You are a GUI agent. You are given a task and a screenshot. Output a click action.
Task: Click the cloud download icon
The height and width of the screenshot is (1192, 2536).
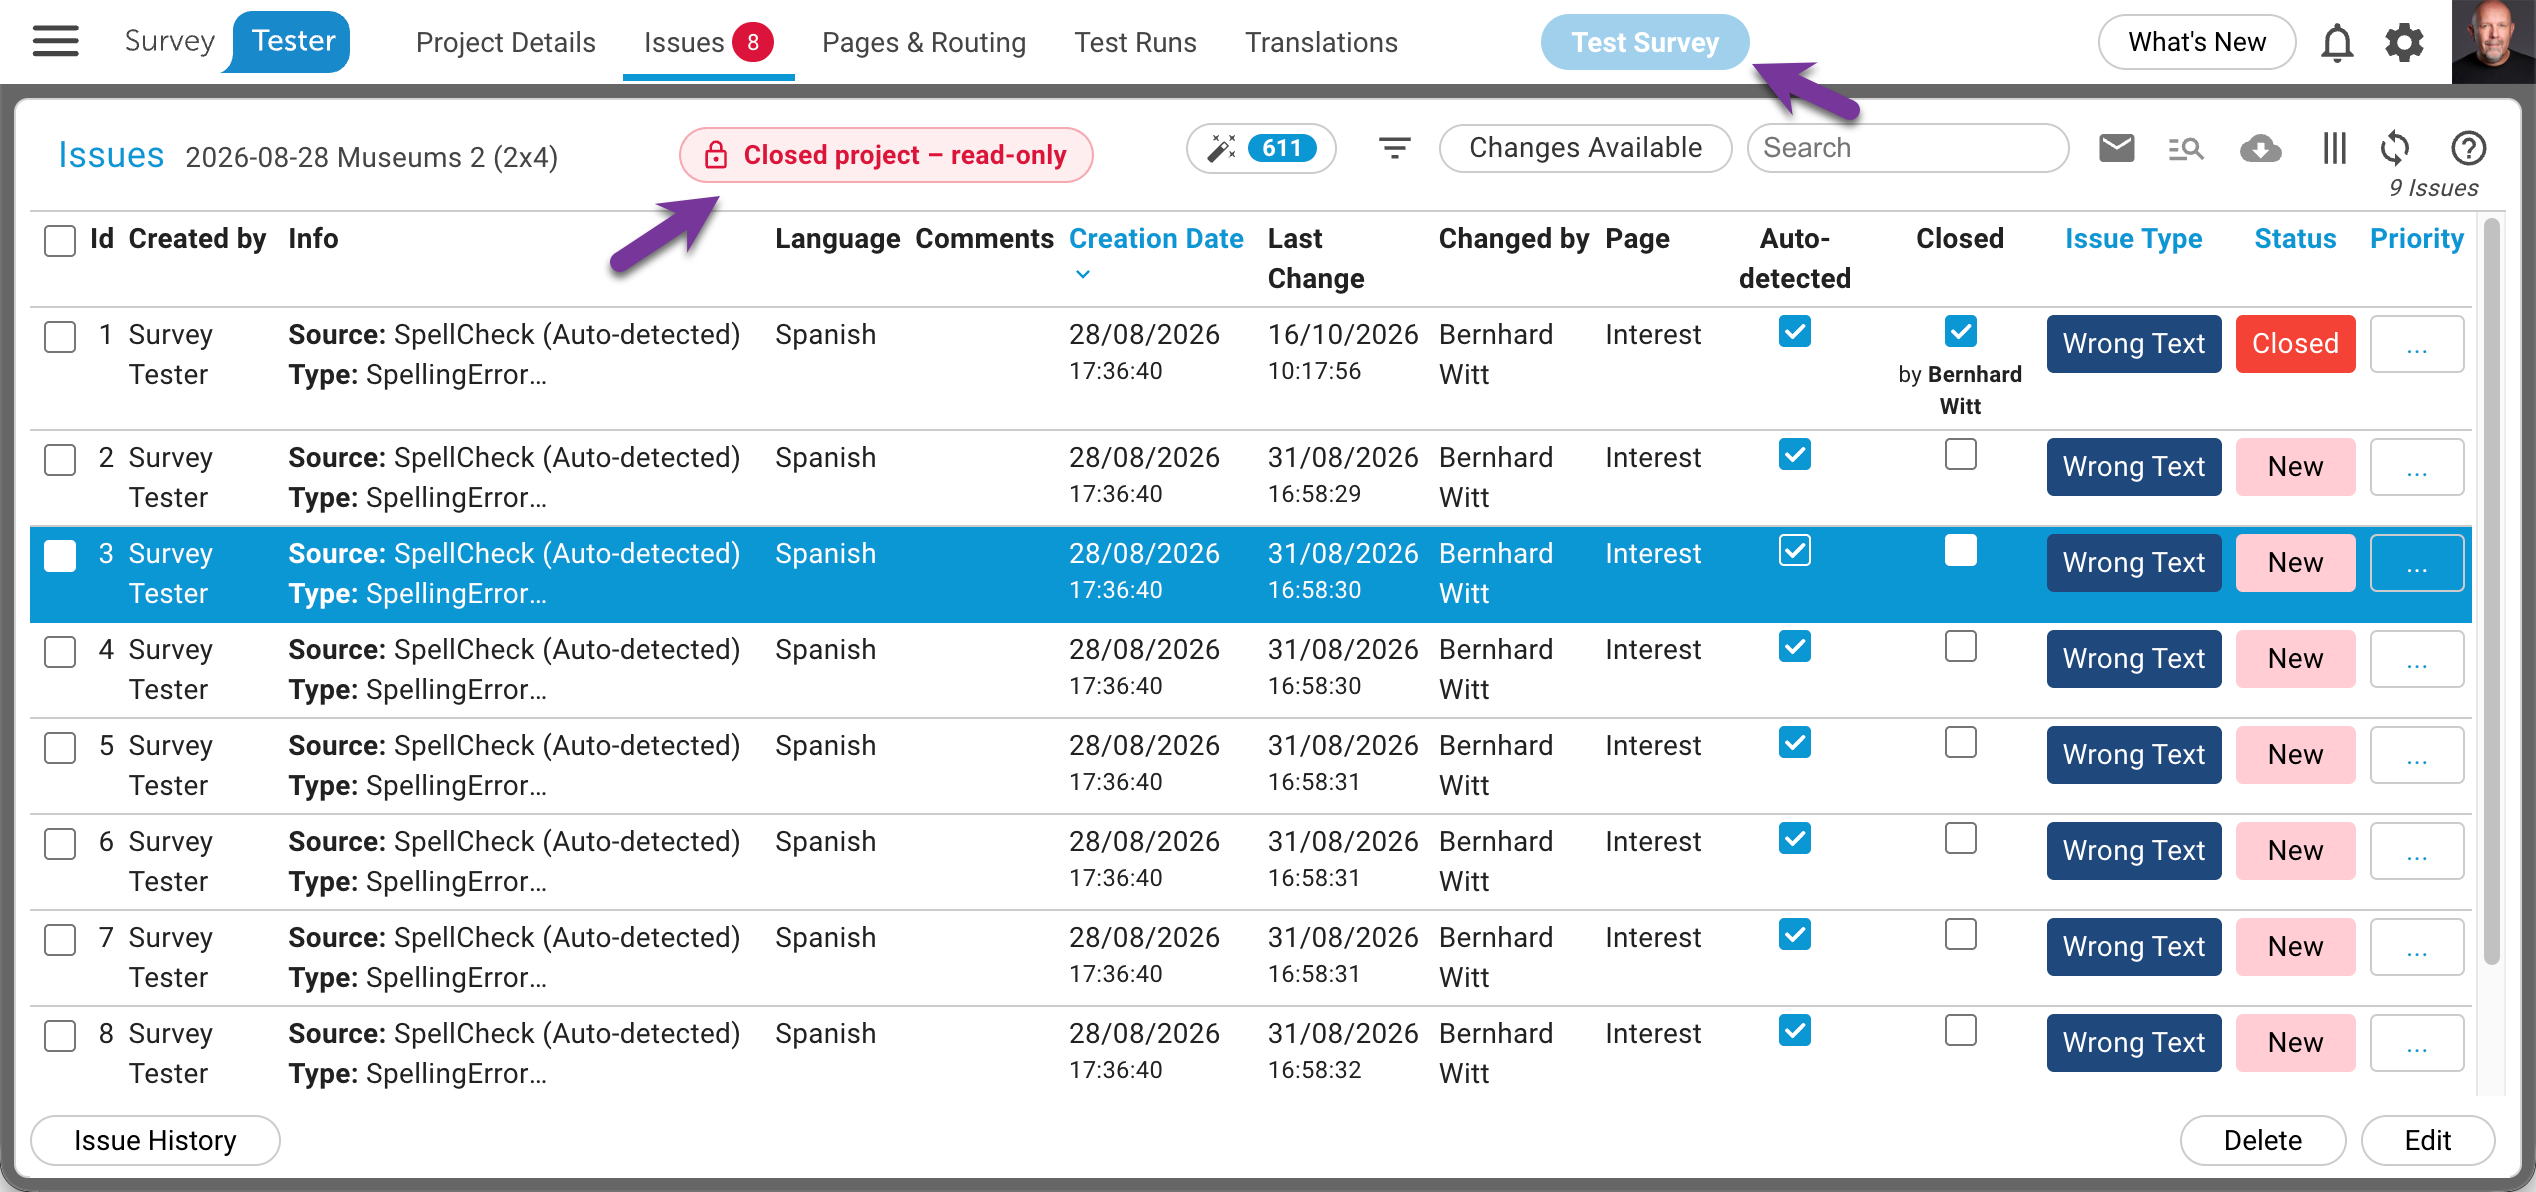coord(2260,149)
